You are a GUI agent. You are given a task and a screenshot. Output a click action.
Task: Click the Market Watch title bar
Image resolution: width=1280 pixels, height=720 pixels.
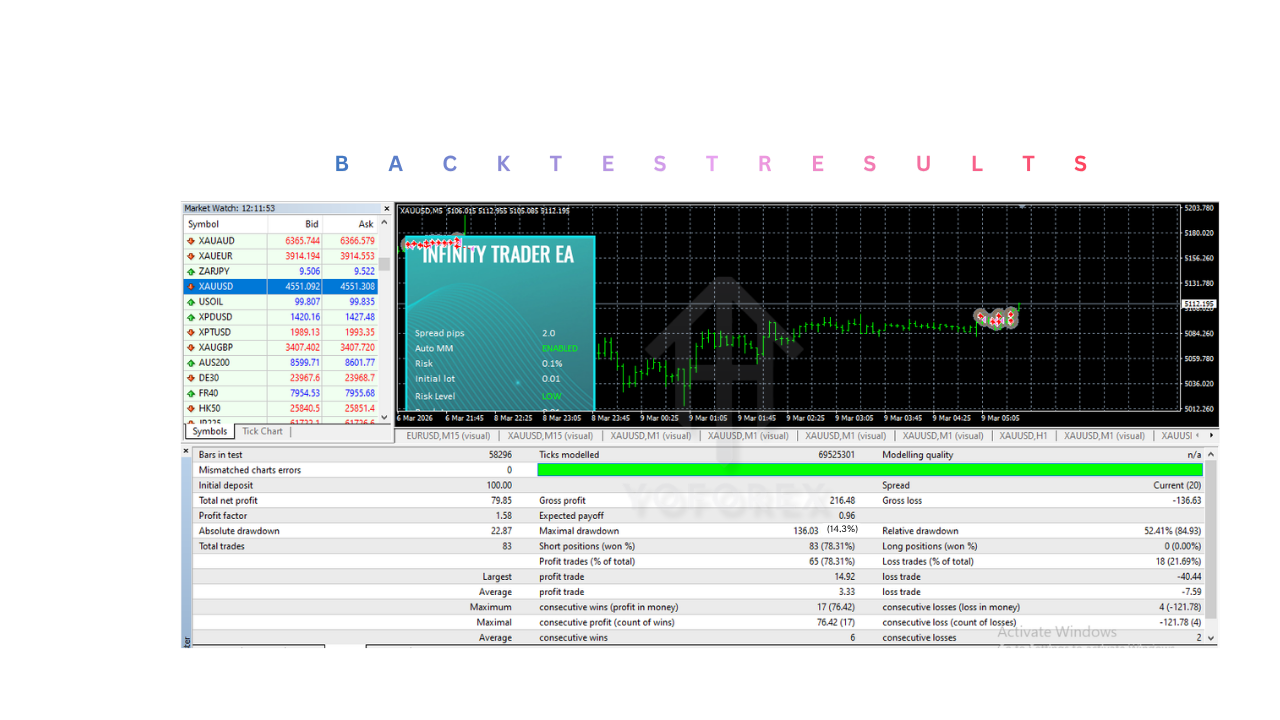(280, 208)
